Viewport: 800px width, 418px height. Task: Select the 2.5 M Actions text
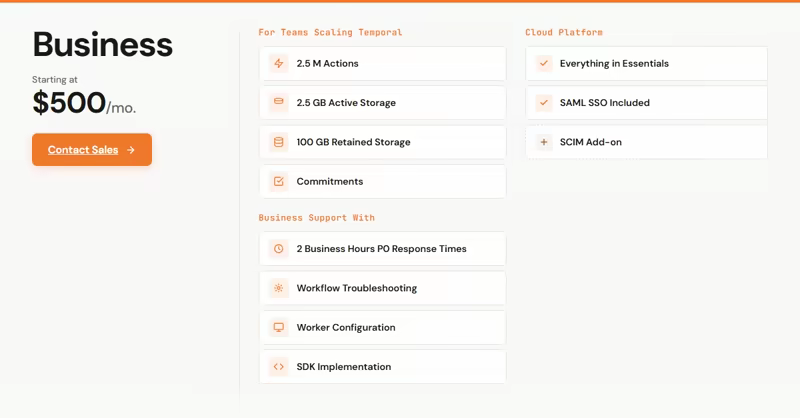pos(328,63)
